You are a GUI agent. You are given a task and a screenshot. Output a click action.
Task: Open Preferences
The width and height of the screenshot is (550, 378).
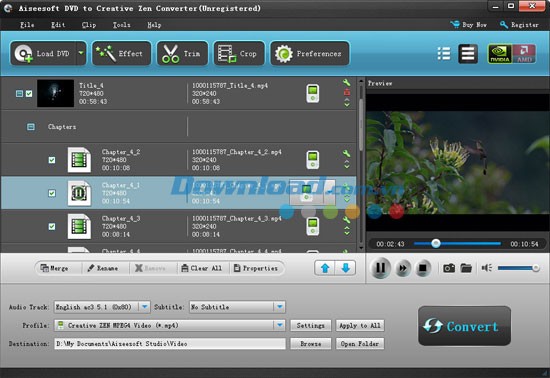click(x=309, y=53)
